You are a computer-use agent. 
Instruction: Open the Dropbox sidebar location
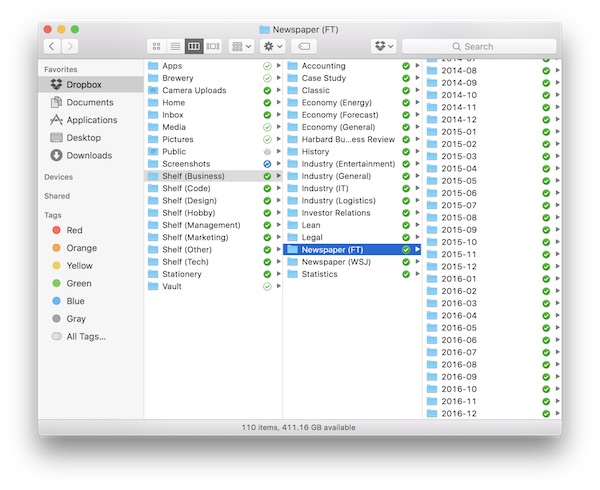(x=82, y=85)
